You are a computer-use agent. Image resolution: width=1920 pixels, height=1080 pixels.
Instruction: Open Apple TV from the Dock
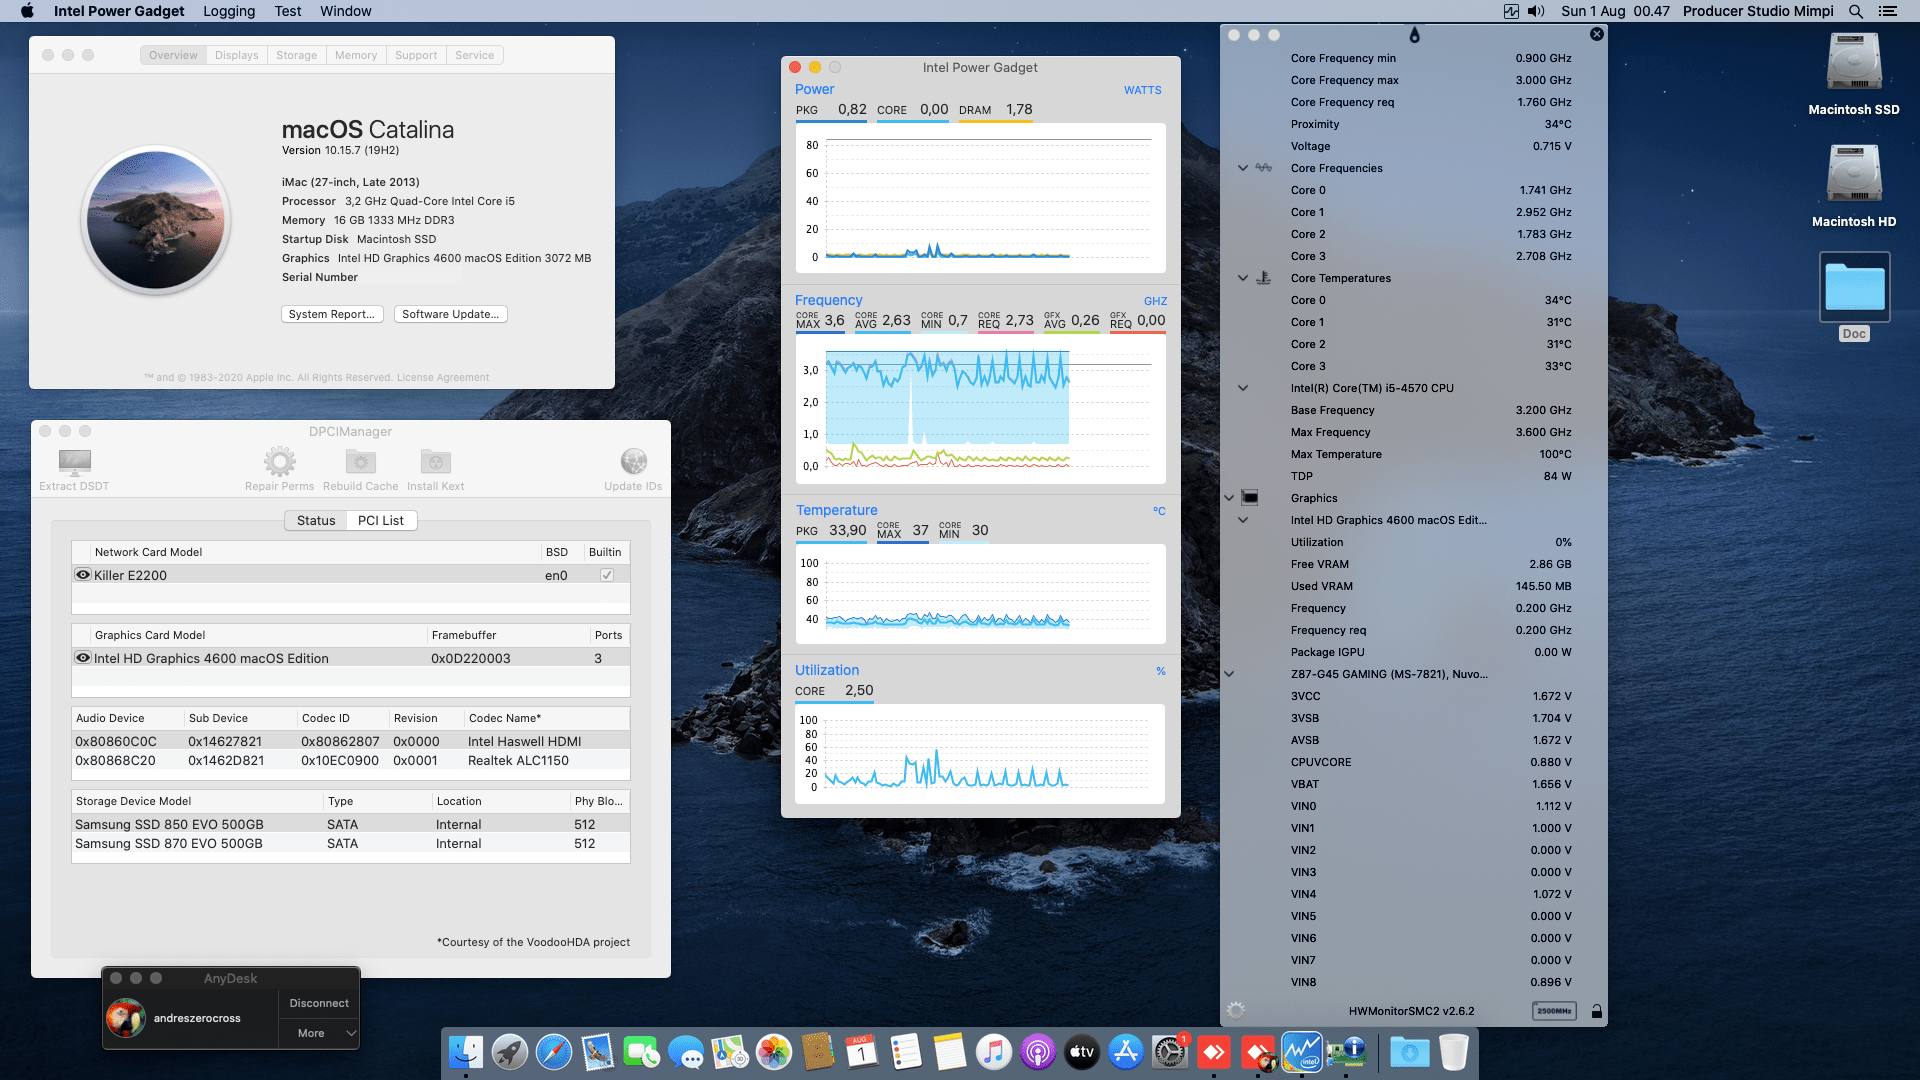point(1082,1052)
